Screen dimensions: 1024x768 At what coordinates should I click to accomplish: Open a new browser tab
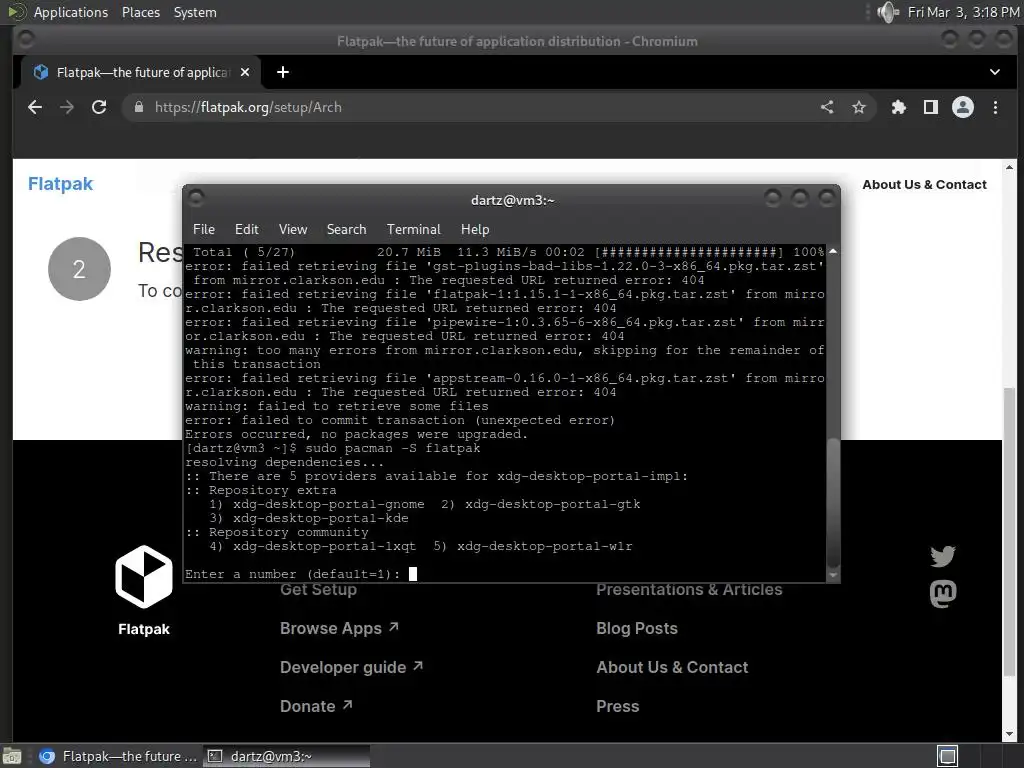pyautogui.click(x=283, y=72)
